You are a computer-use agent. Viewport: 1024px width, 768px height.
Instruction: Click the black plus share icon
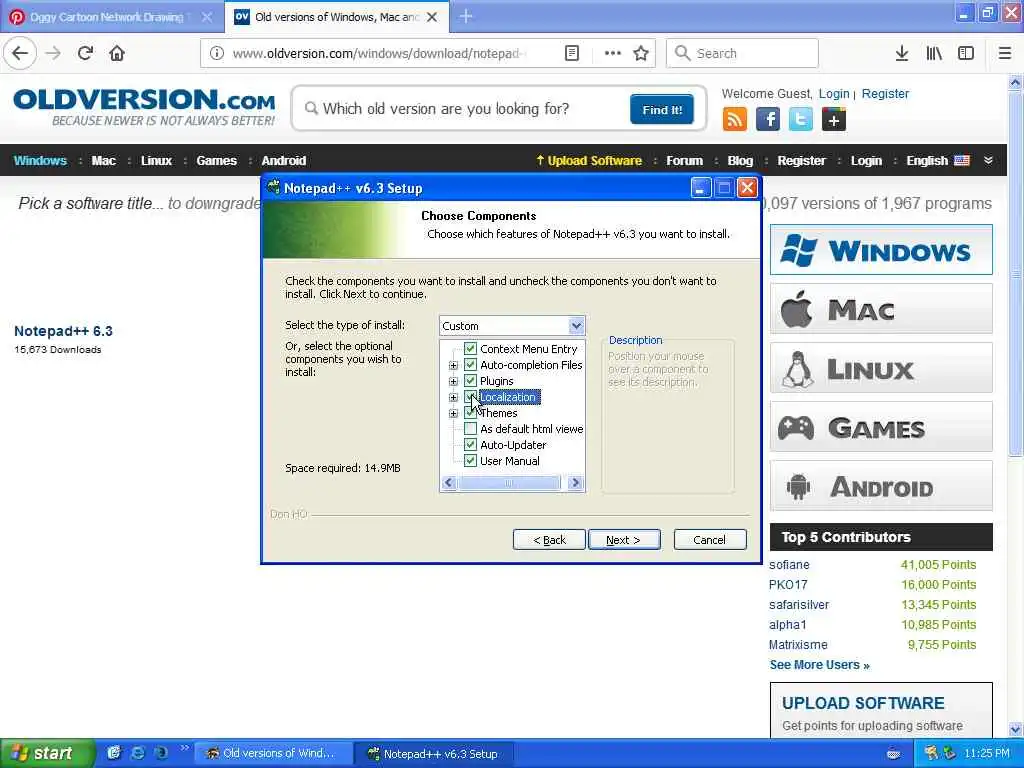coord(834,120)
